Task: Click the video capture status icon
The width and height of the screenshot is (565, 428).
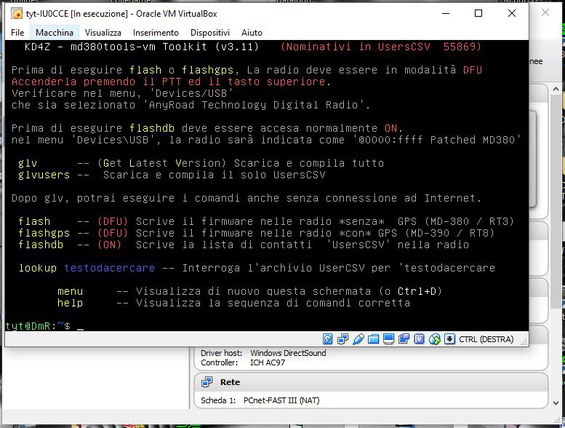Action: 404,339
